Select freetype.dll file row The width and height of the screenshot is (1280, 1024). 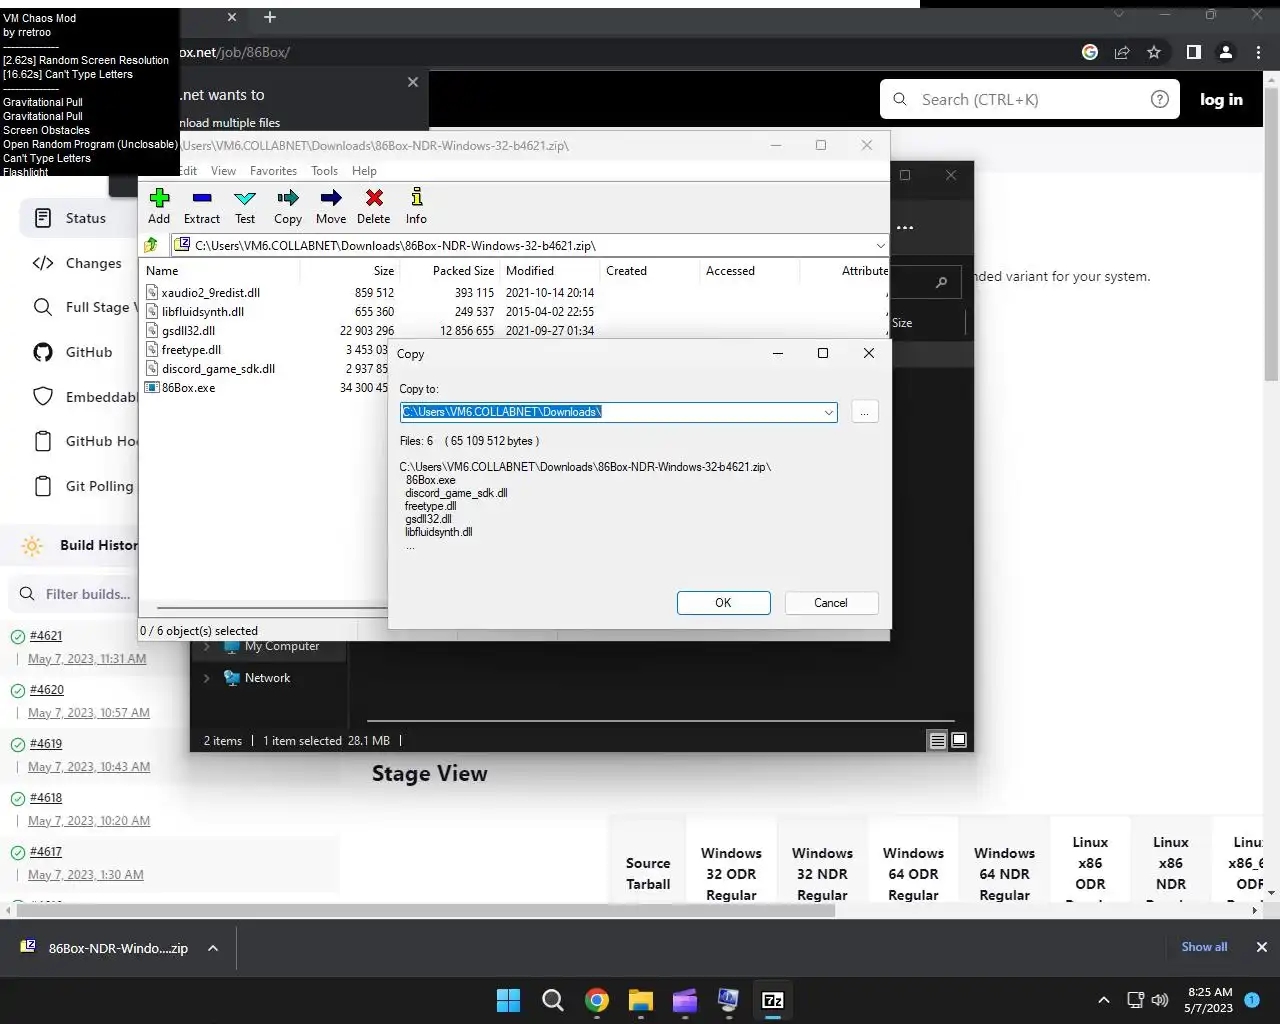[x=265, y=350]
